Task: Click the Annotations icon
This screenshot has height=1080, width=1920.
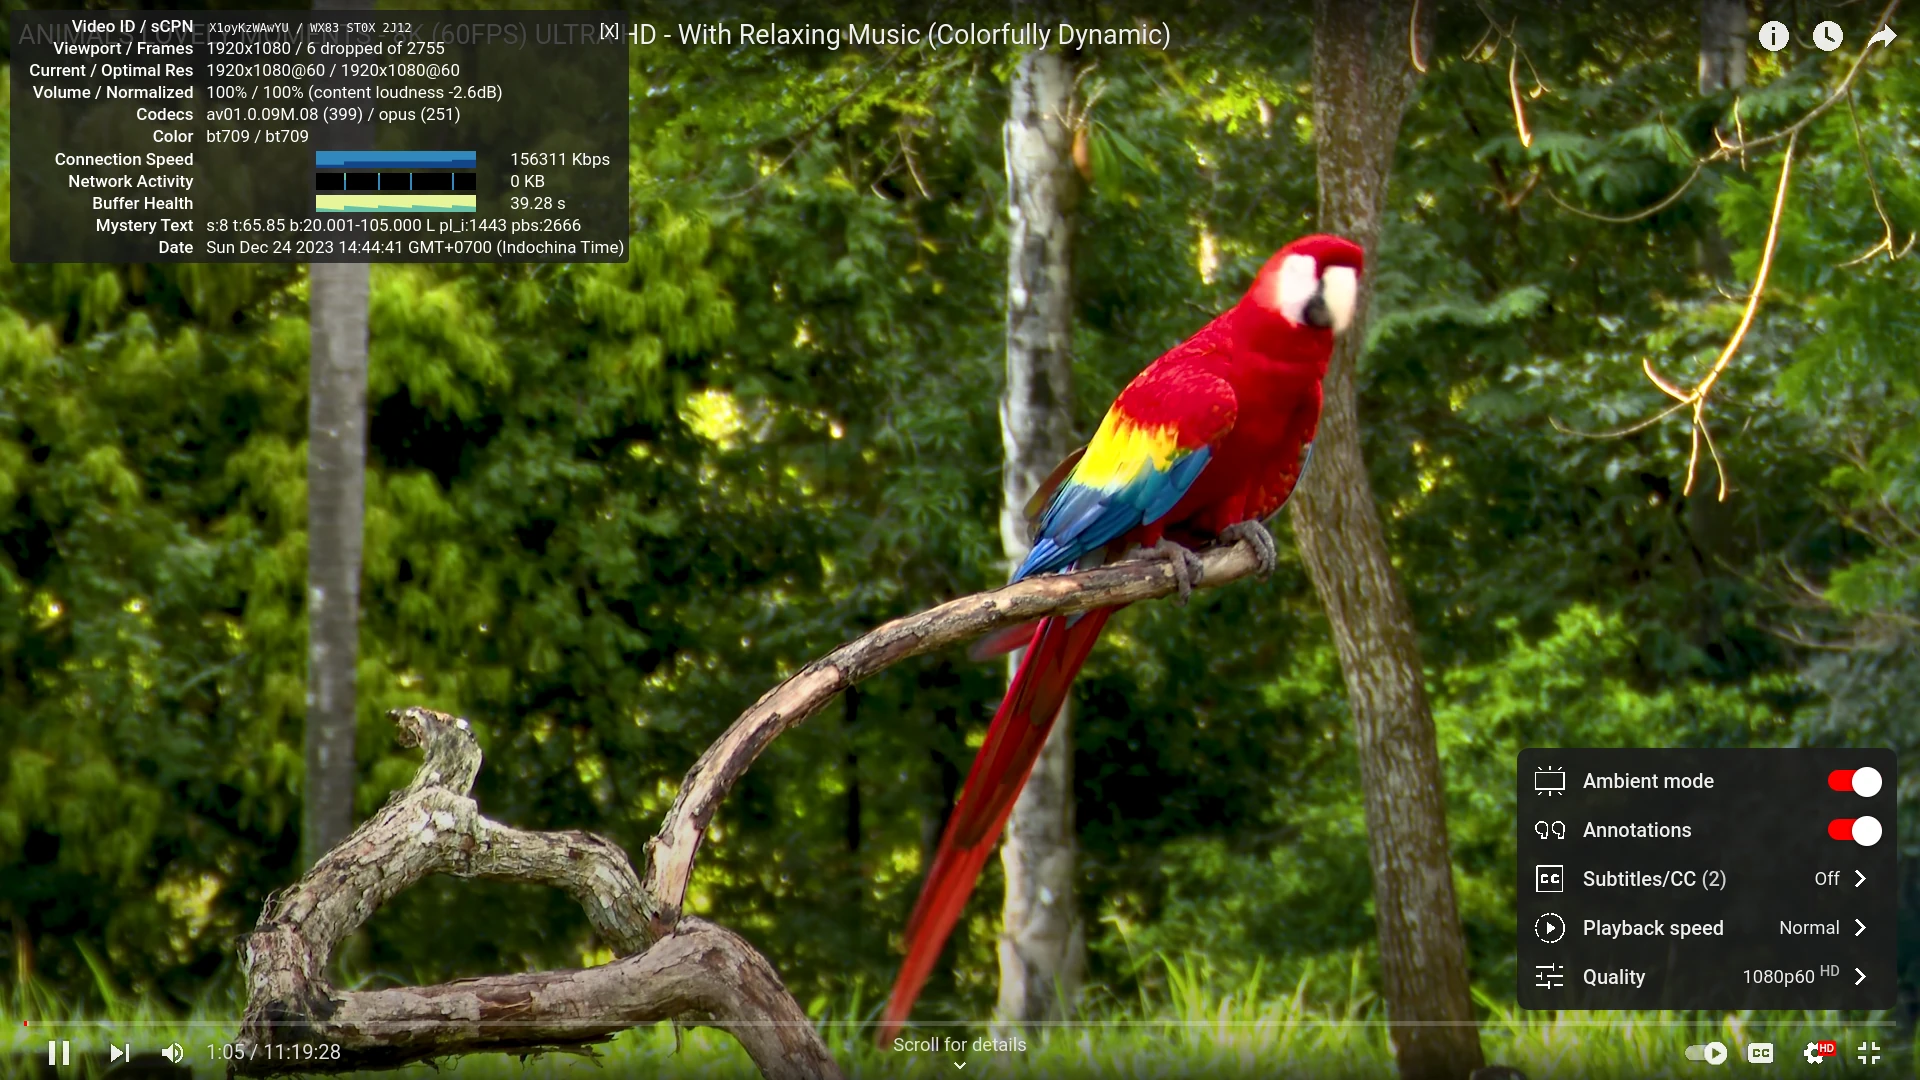Action: [1549, 830]
